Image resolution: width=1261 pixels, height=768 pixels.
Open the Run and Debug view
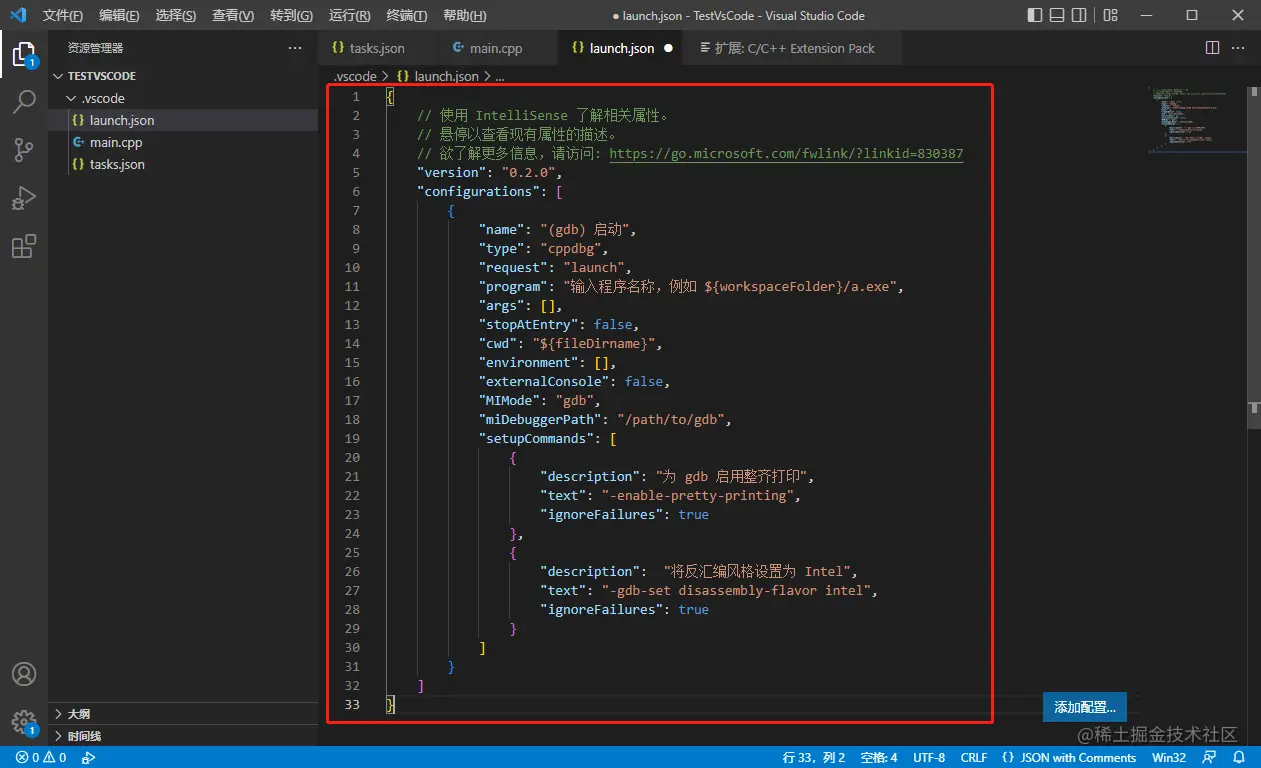24,197
